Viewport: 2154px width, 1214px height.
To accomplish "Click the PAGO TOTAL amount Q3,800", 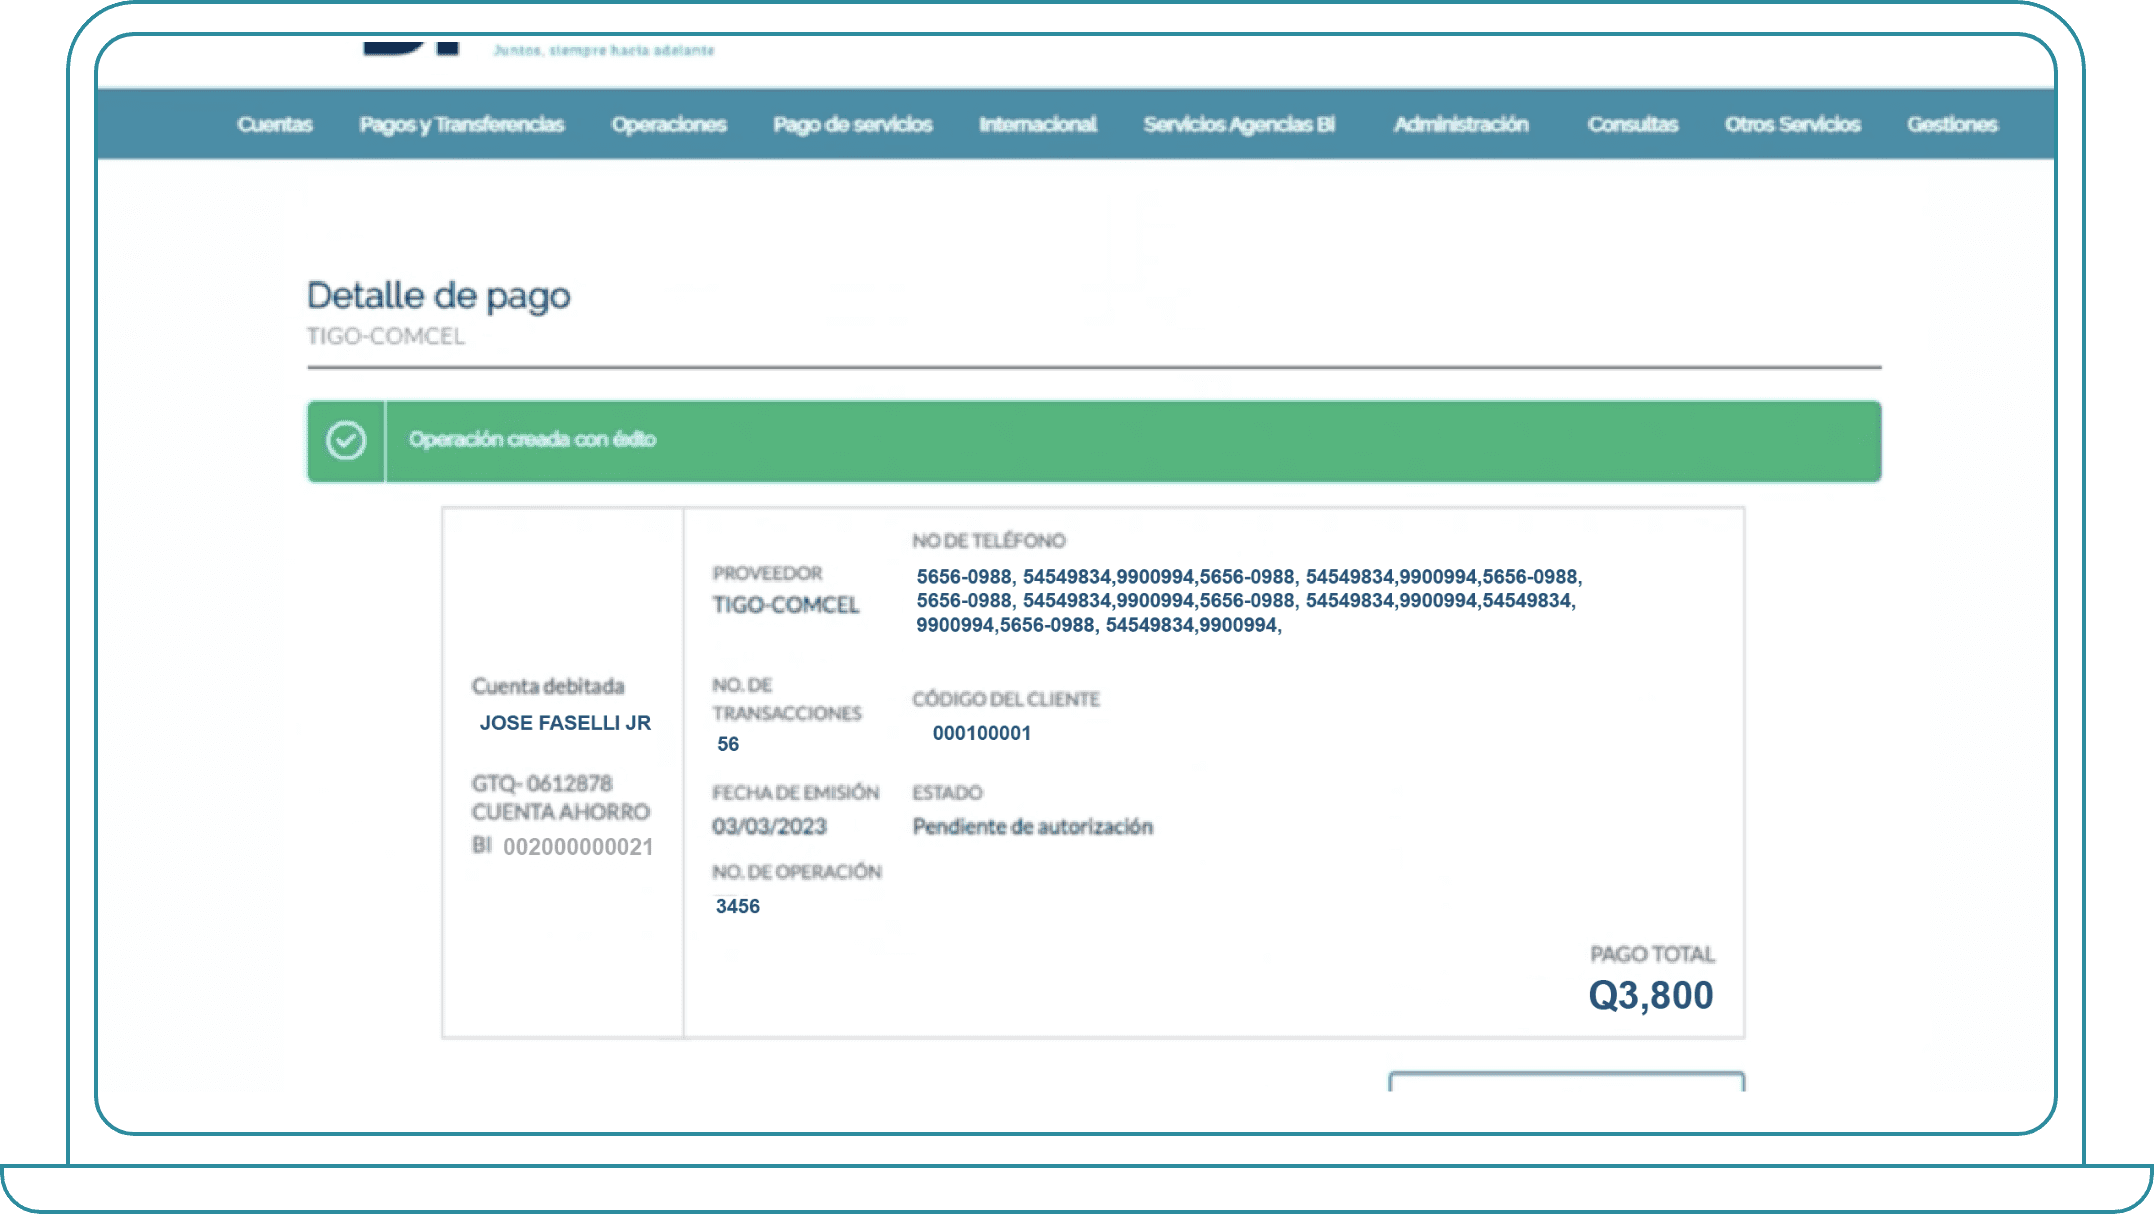I will [1652, 995].
